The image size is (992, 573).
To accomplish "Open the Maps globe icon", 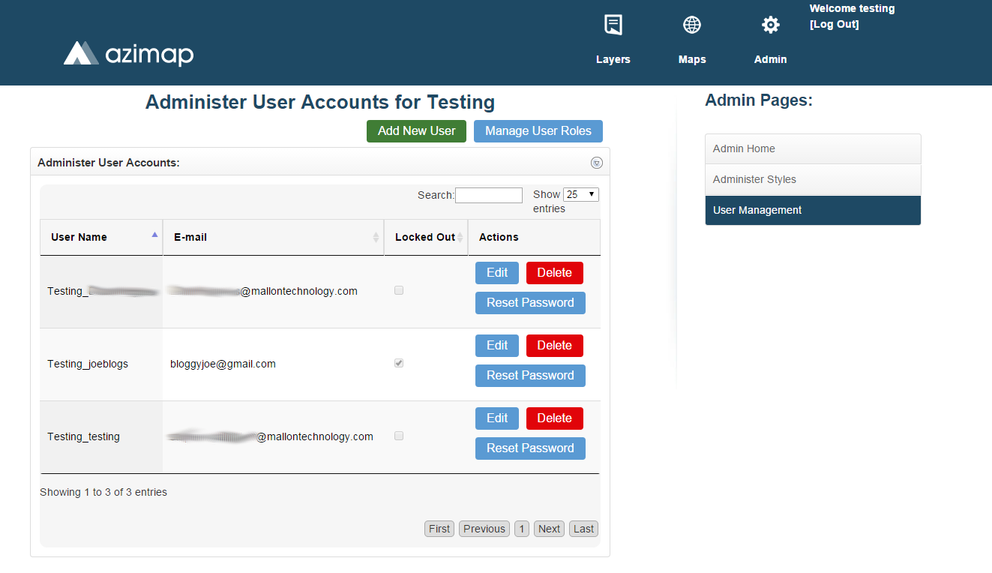I will 691,26.
